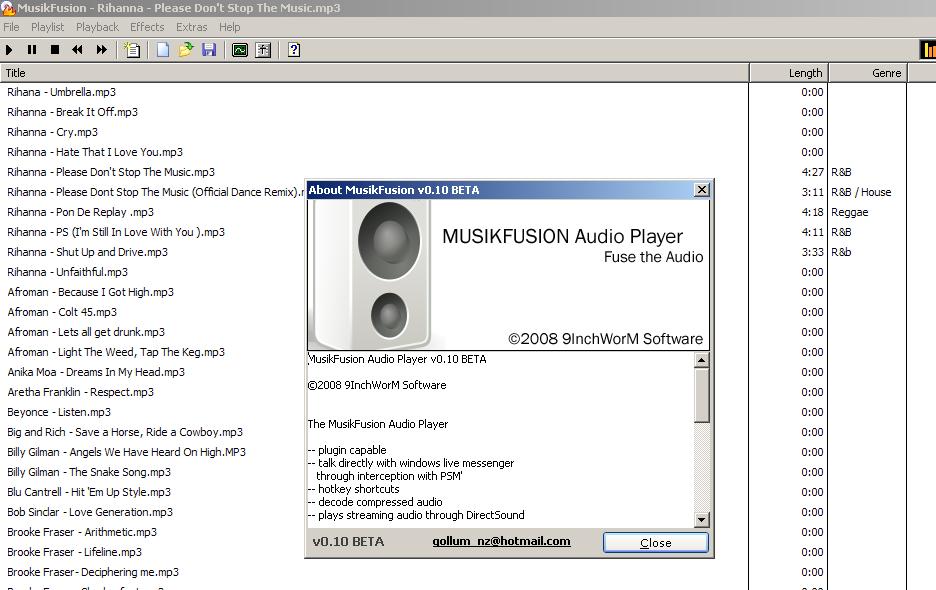936x590 pixels.
Task: Open the Extras menu
Action: [x=192, y=27]
